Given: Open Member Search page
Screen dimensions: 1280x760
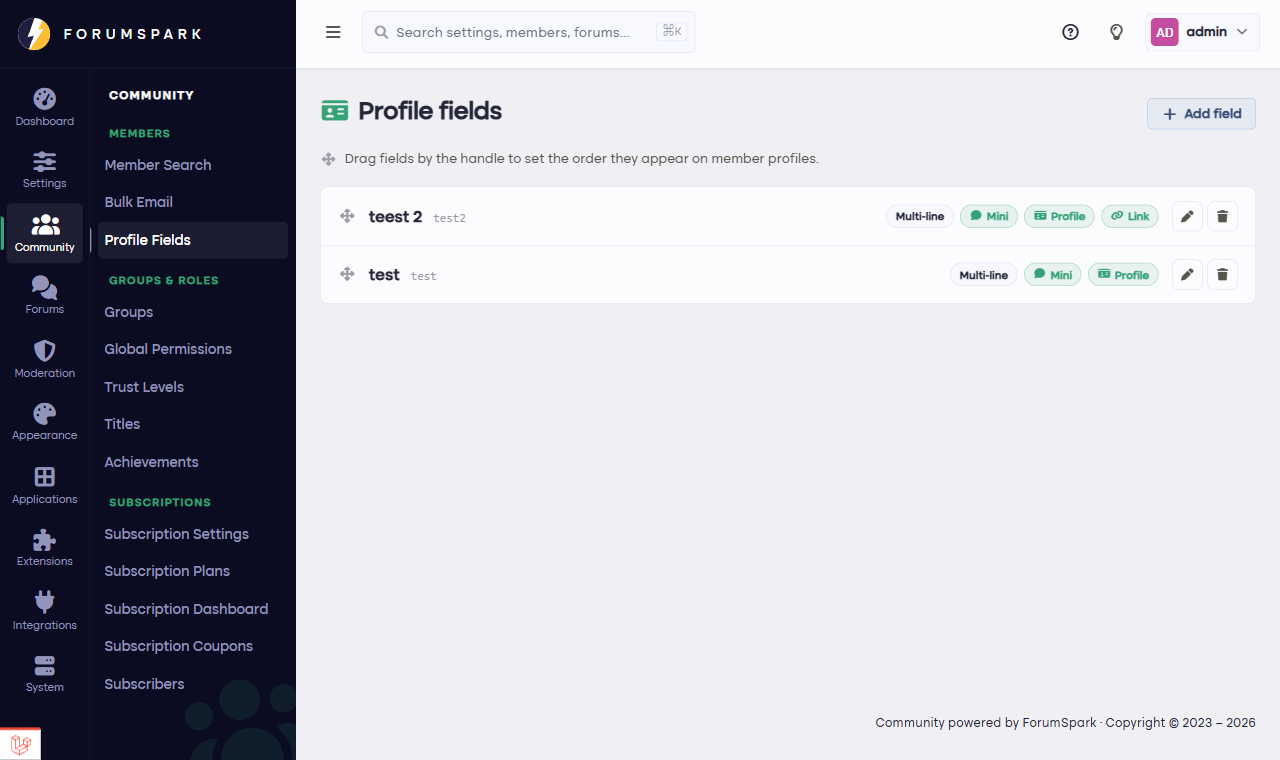Looking at the screenshot, I should coord(158,165).
